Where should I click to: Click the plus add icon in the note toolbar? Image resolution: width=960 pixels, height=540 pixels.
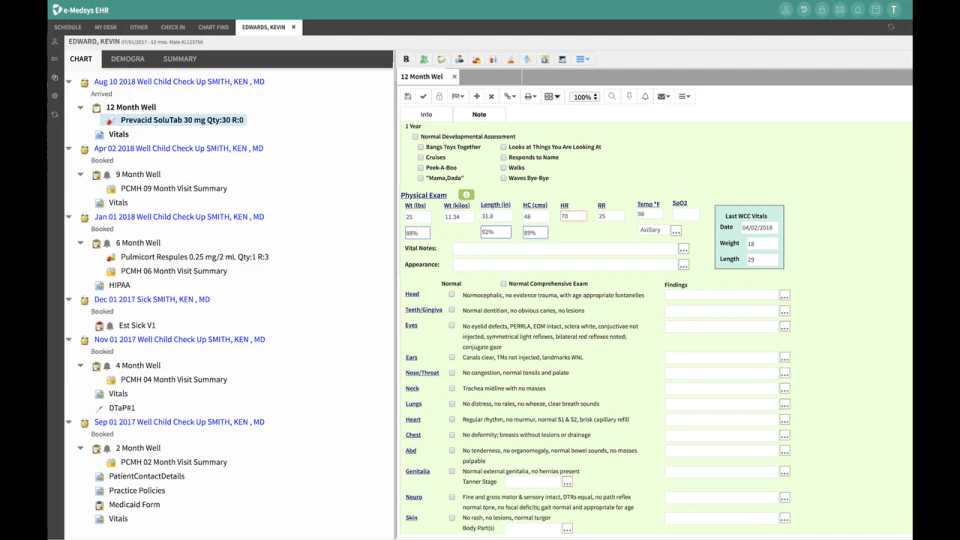[x=476, y=96]
